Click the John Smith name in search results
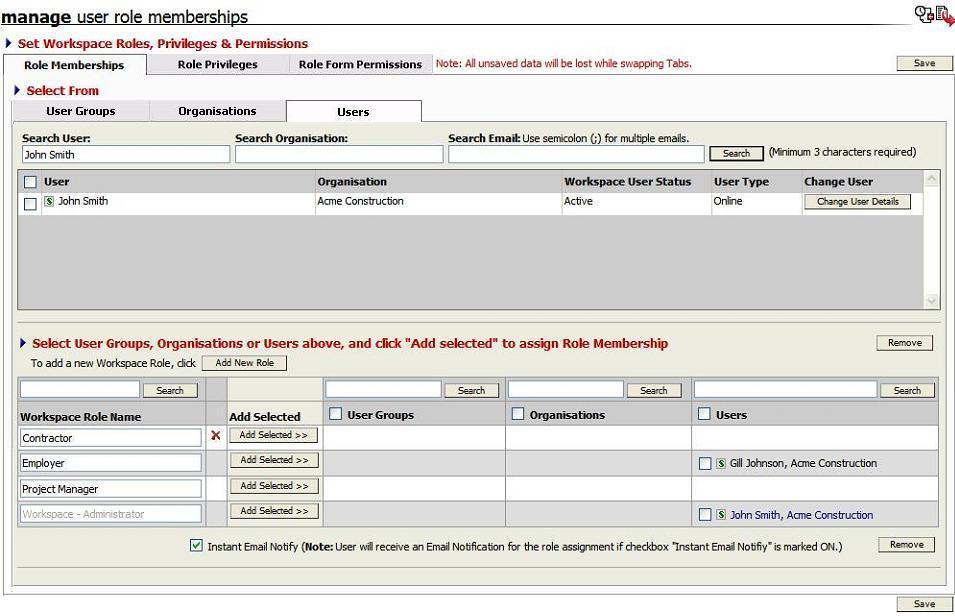955x616 pixels. 83,201
